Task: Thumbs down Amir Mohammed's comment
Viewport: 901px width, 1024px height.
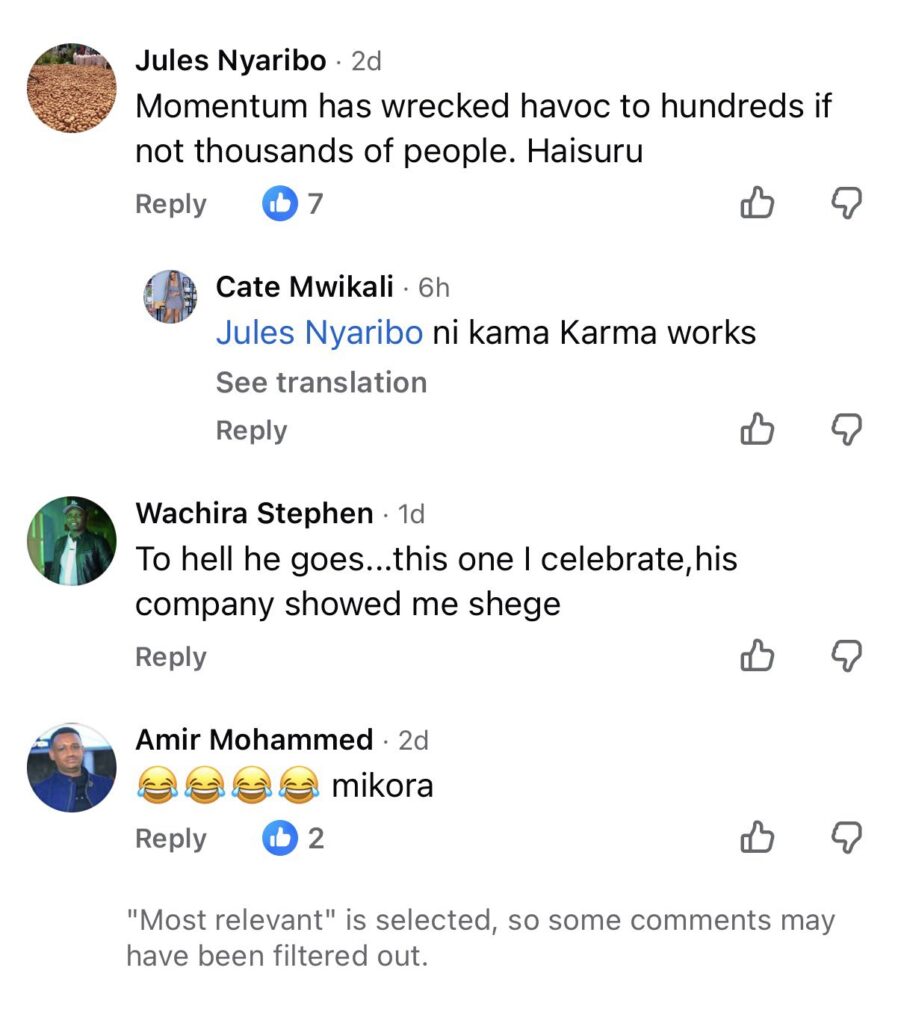Action: 847,839
